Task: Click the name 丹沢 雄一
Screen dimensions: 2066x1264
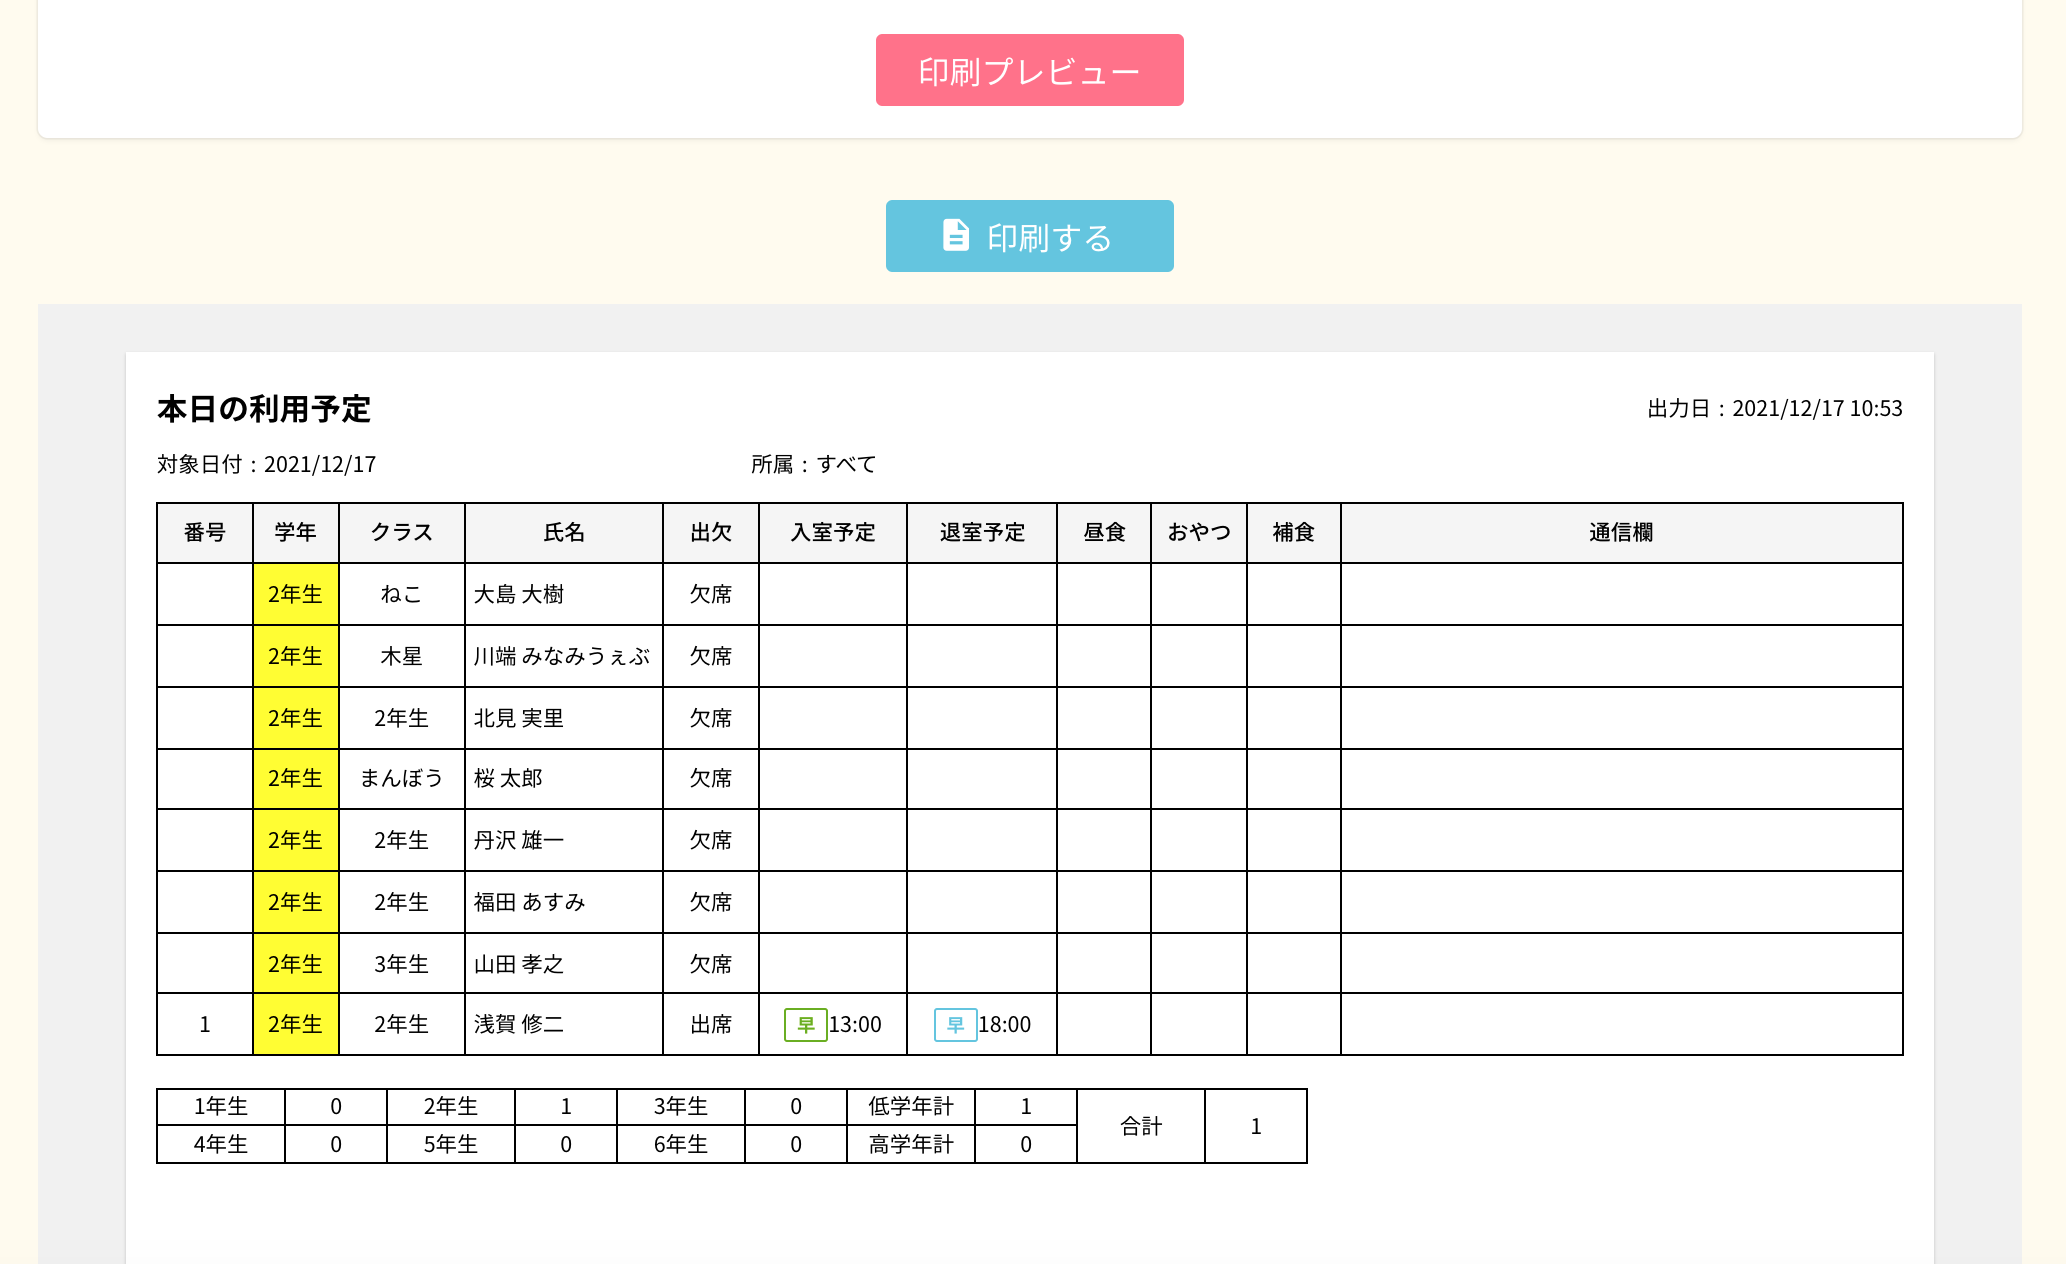Action: (519, 841)
